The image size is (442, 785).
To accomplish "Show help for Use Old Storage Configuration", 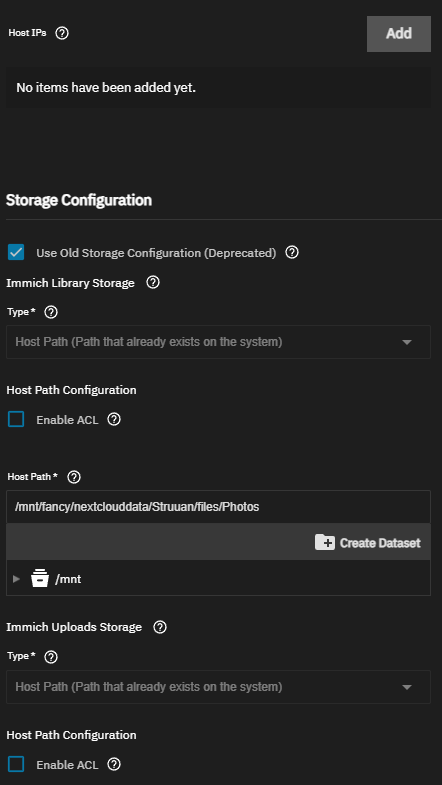I will (292, 252).
